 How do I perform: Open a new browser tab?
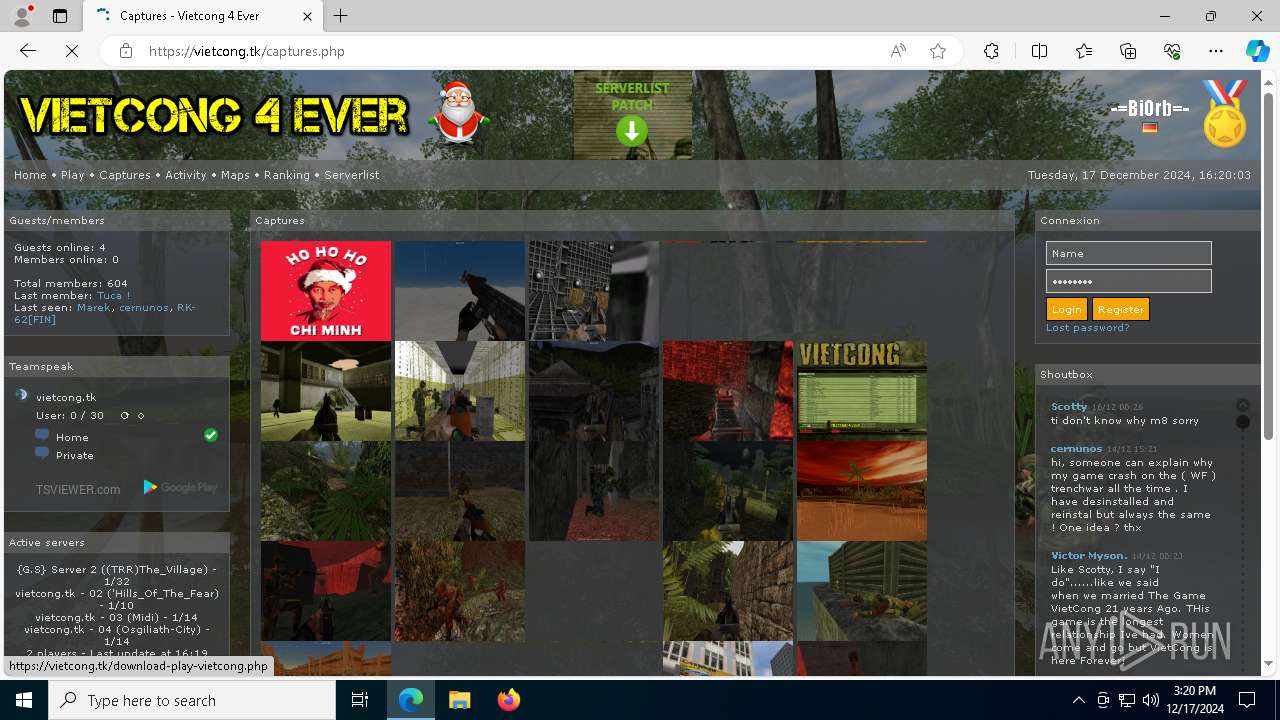tap(341, 16)
